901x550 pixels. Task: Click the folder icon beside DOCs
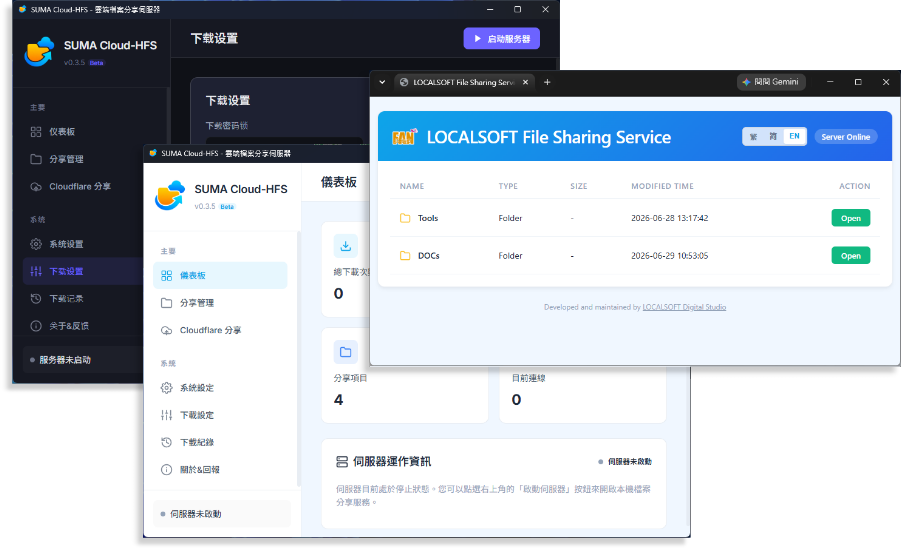point(405,256)
